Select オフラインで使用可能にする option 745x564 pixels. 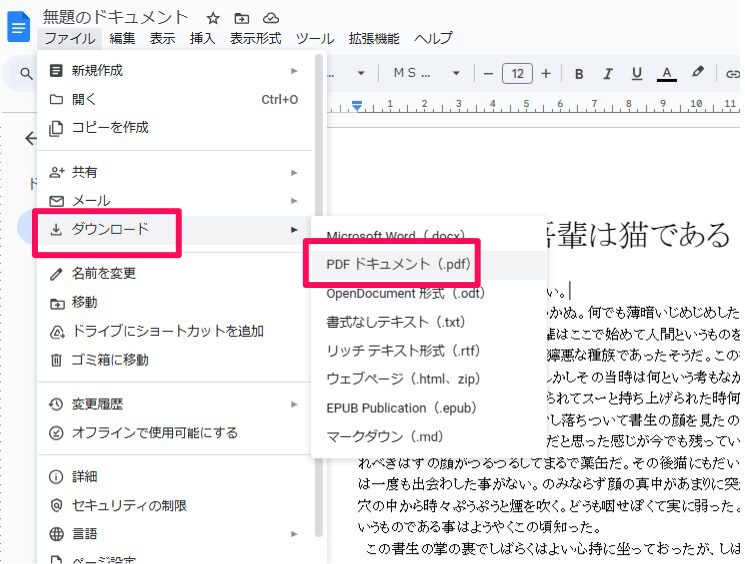(x=155, y=433)
